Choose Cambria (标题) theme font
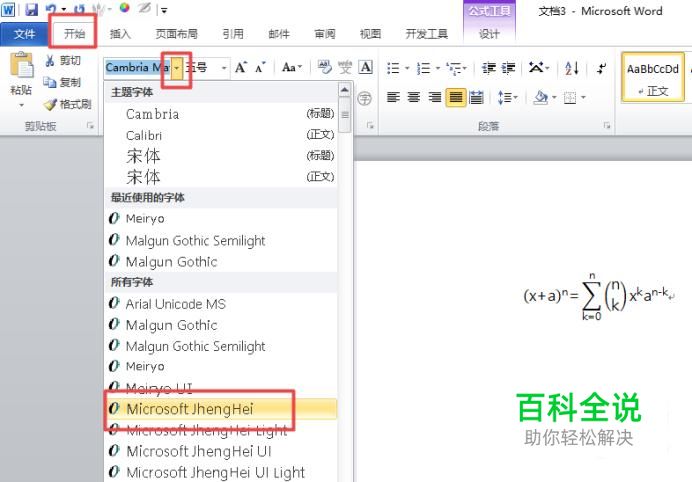The height and width of the screenshot is (482, 692). pyautogui.click(x=222, y=114)
